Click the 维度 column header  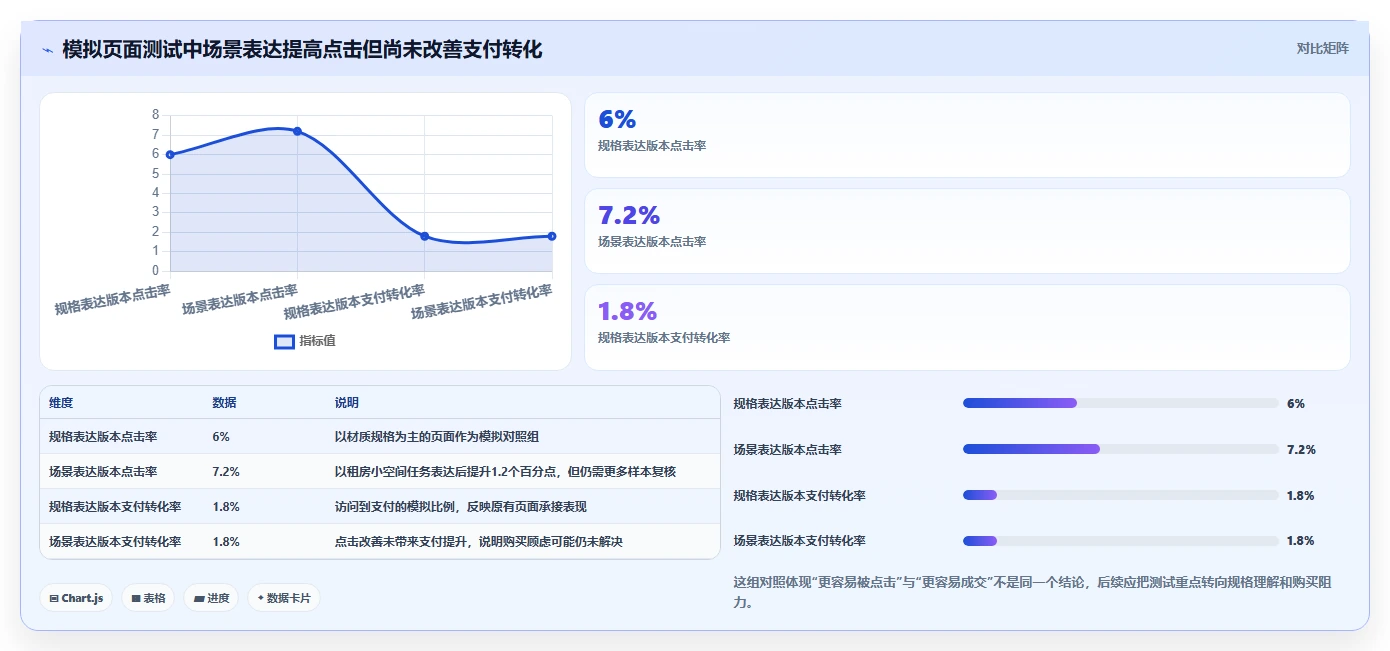[61, 403]
